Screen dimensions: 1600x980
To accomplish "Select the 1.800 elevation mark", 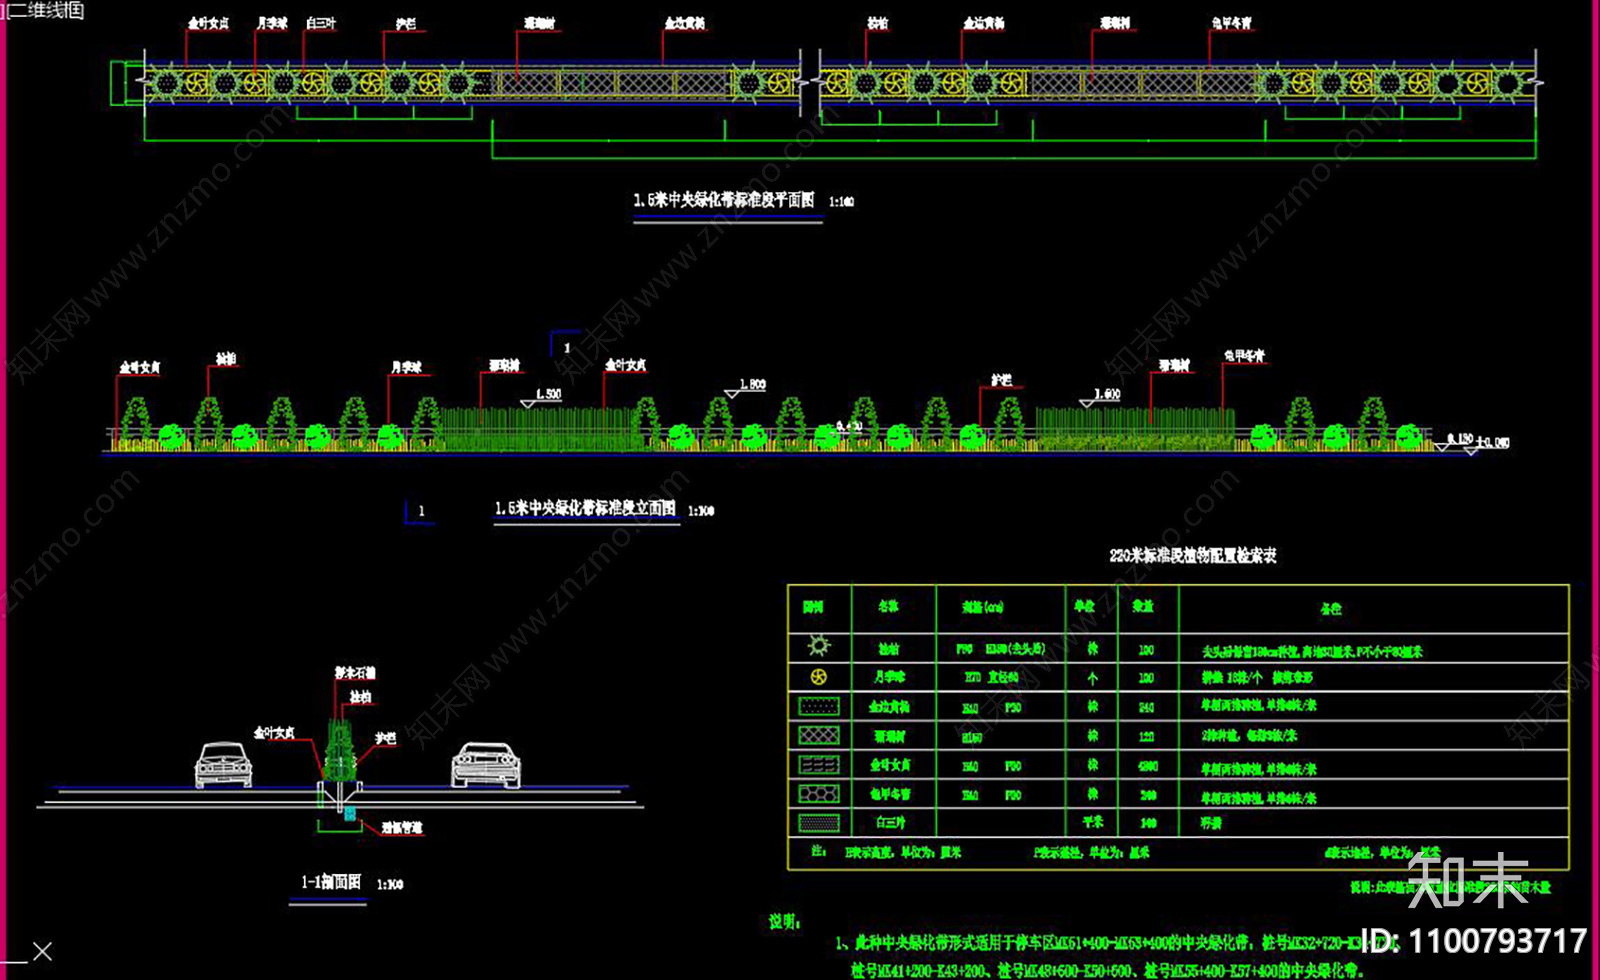I will (x=746, y=387).
